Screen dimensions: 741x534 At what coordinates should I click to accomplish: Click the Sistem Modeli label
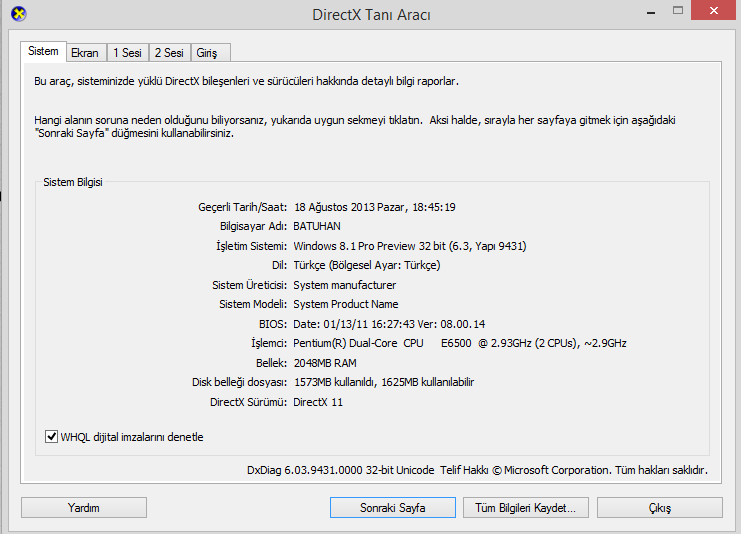(253, 304)
